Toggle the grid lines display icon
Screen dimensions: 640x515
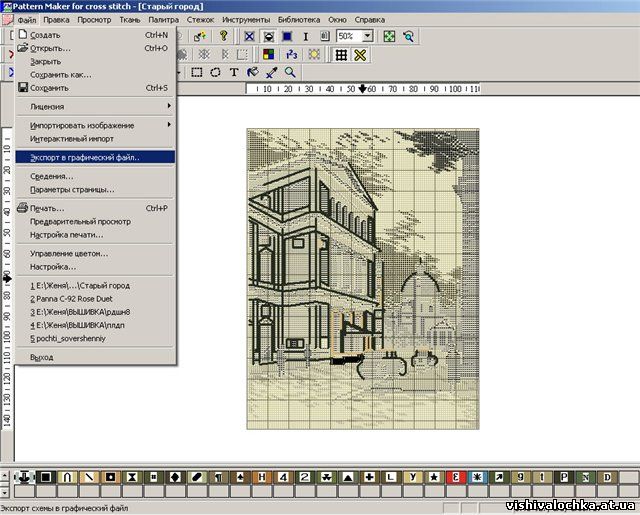341,55
